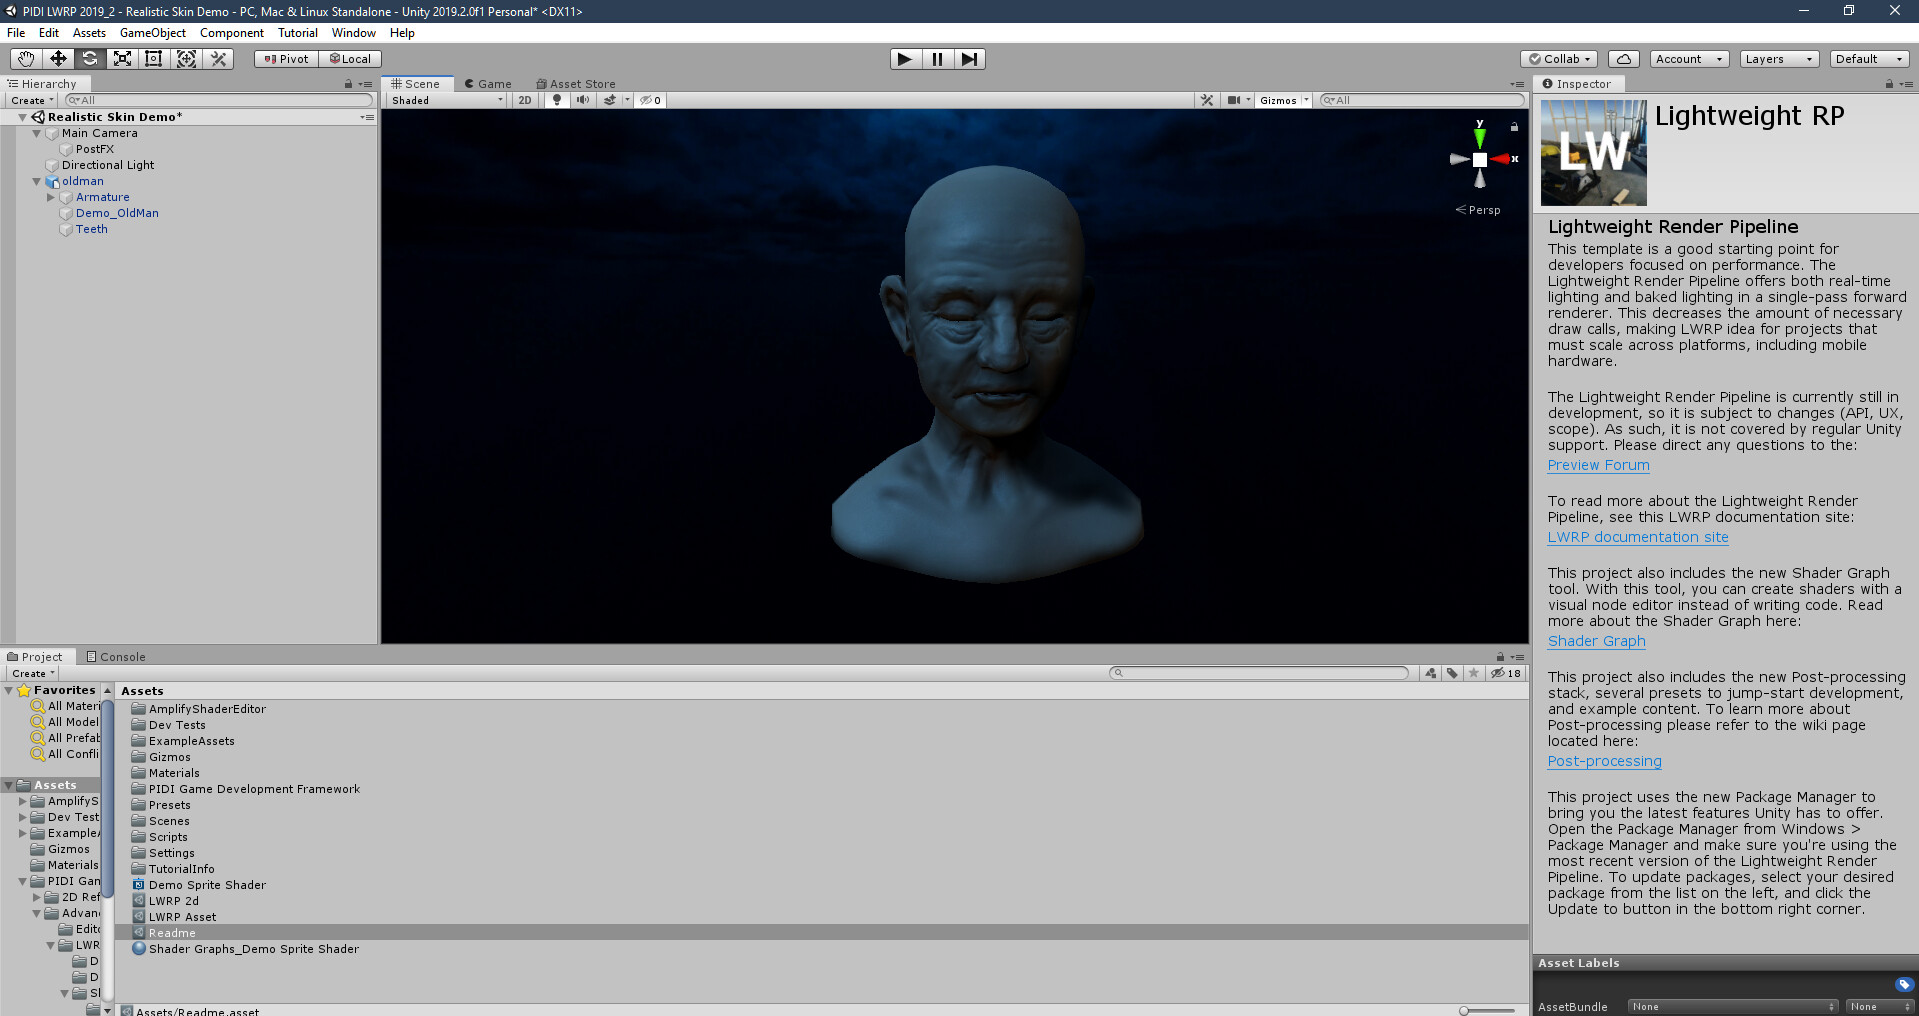The image size is (1919, 1016).
Task: Toggle scene audio in Scene view
Action: (x=582, y=100)
